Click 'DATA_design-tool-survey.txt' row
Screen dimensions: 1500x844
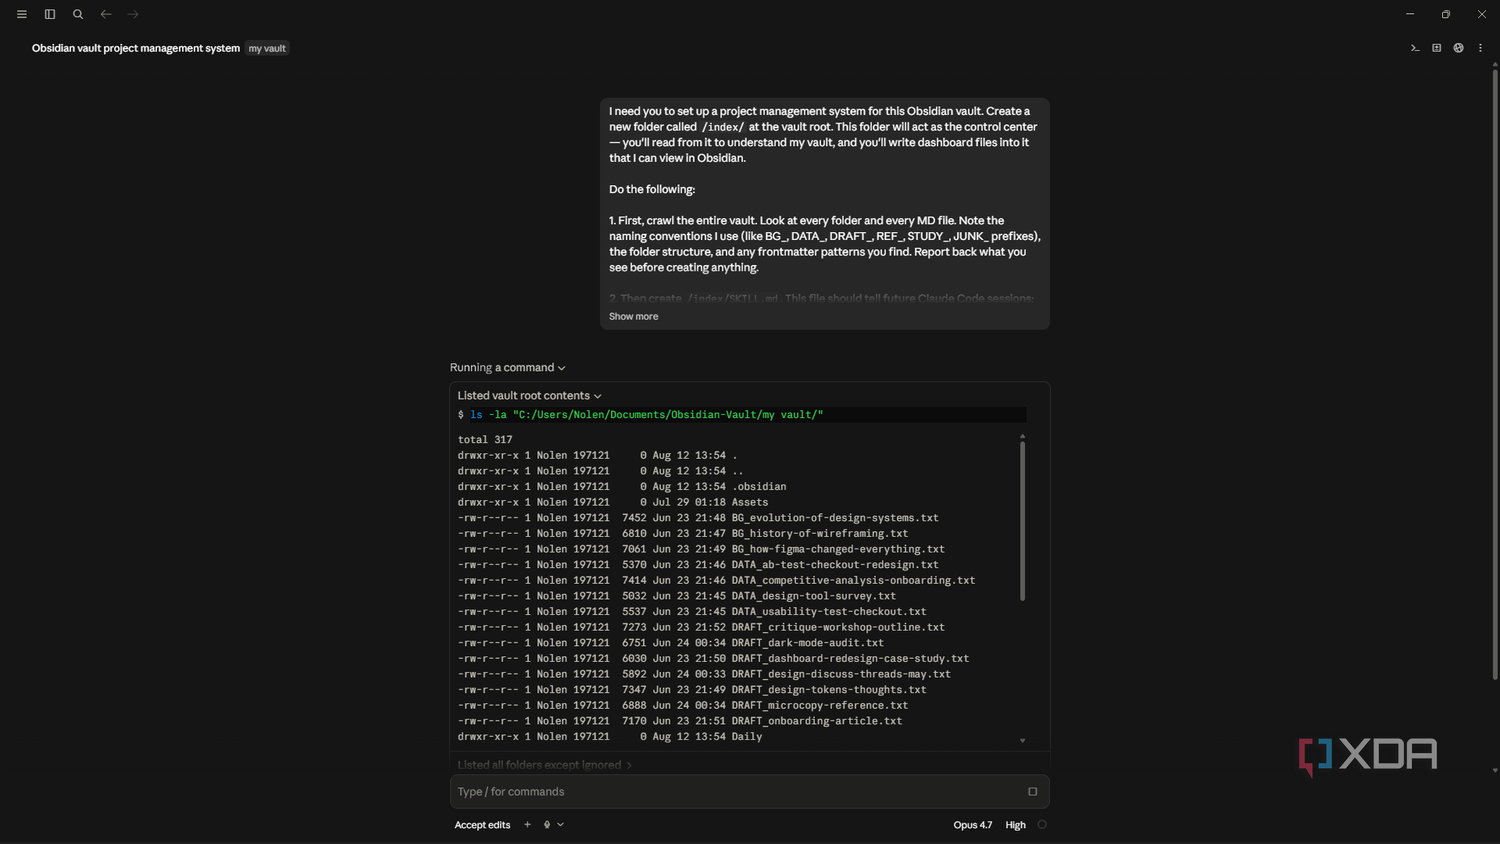(x=677, y=596)
